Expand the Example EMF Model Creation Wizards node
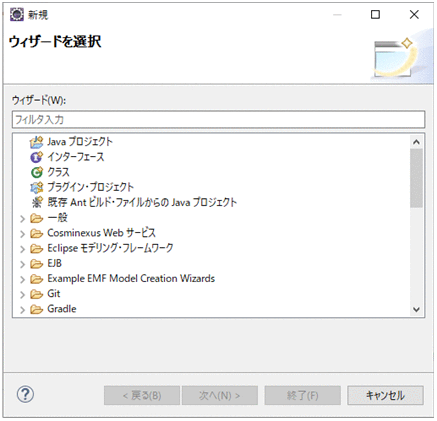 click(22, 279)
